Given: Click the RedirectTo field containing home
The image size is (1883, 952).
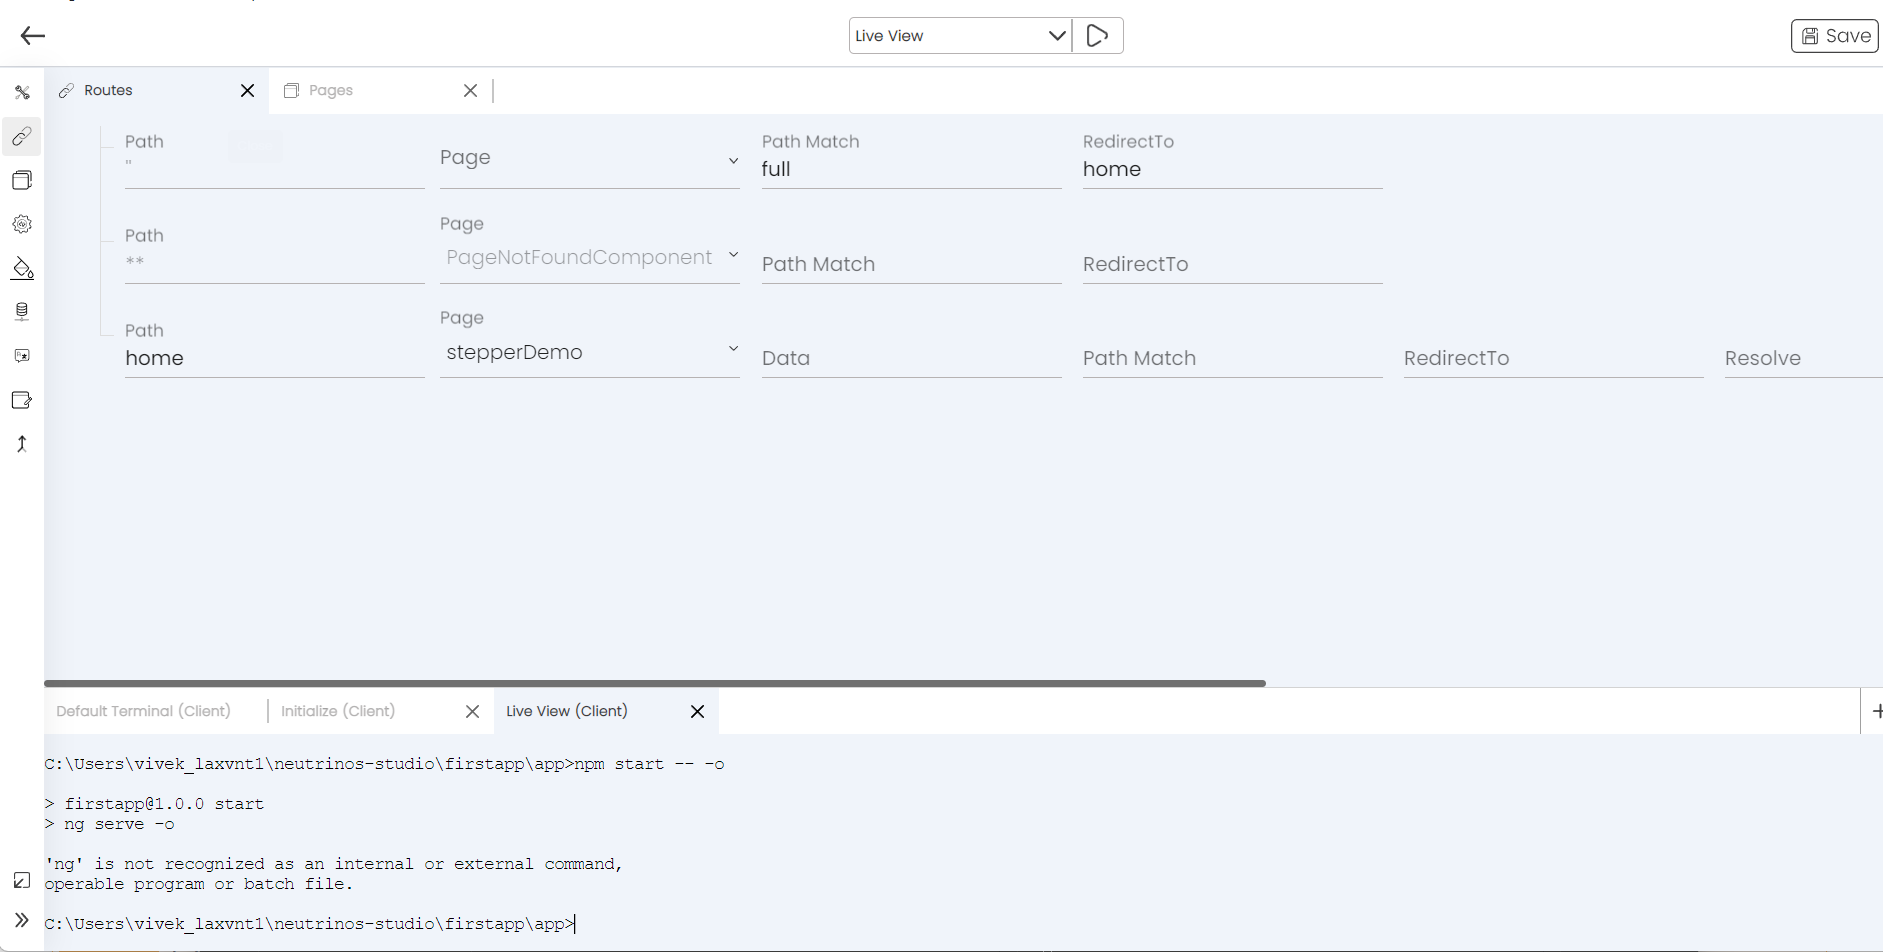Looking at the screenshot, I should coord(1232,169).
